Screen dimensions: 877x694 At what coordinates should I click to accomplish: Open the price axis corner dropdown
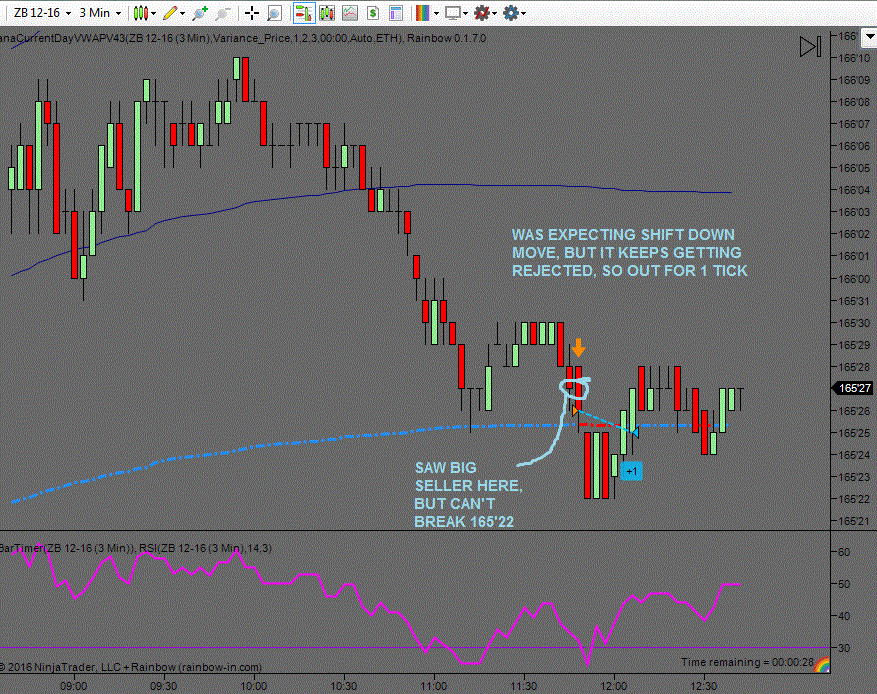869,37
